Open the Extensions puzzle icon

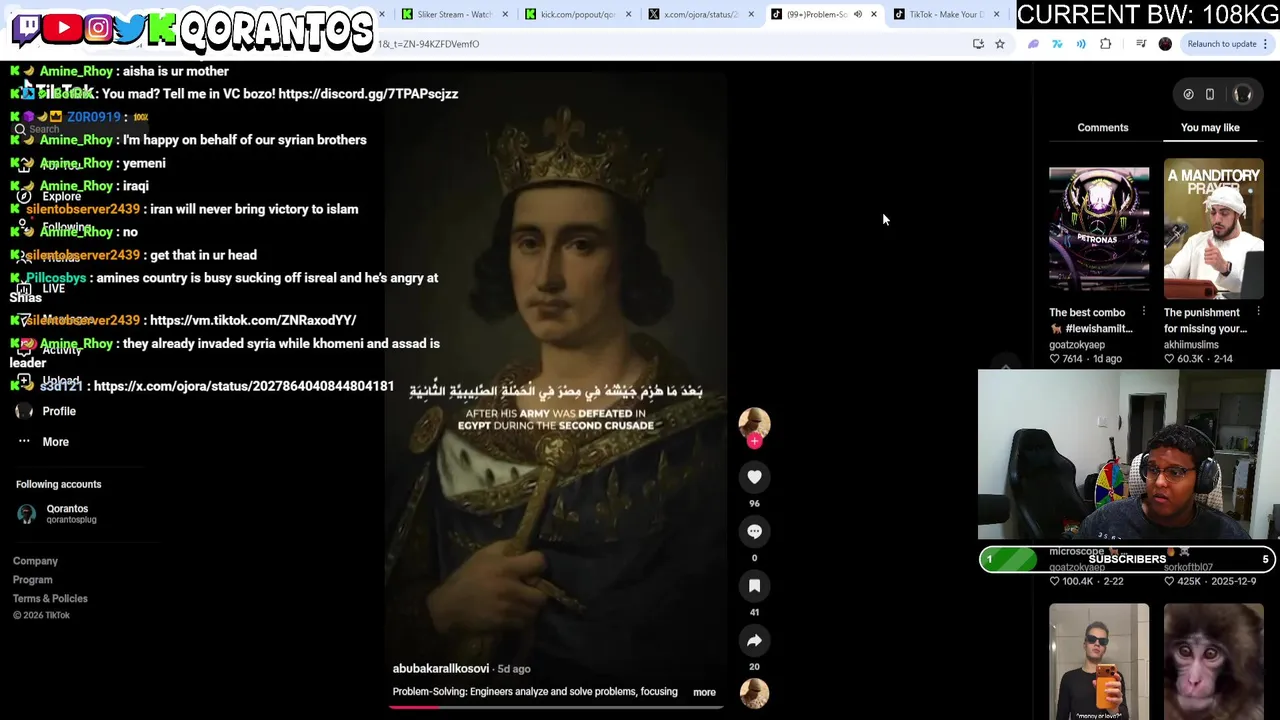(1105, 44)
